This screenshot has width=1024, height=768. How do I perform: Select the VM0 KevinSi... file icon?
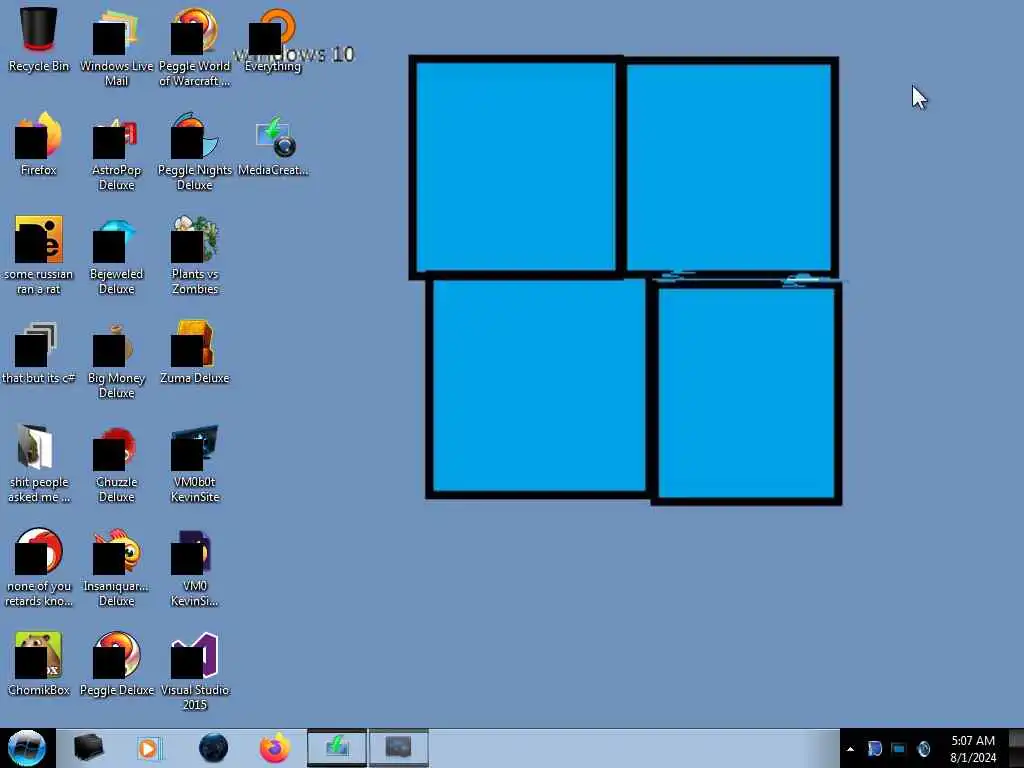pyautogui.click(x=195, y=568)
